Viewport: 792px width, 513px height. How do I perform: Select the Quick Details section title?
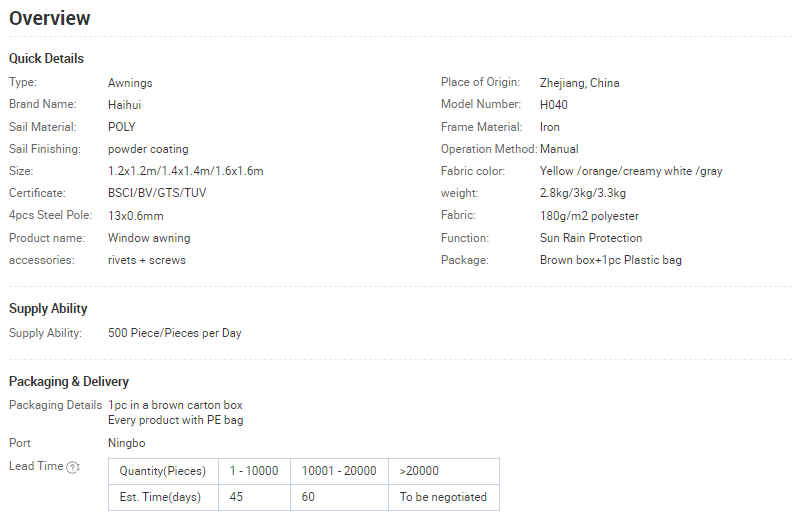pos(46,58)
